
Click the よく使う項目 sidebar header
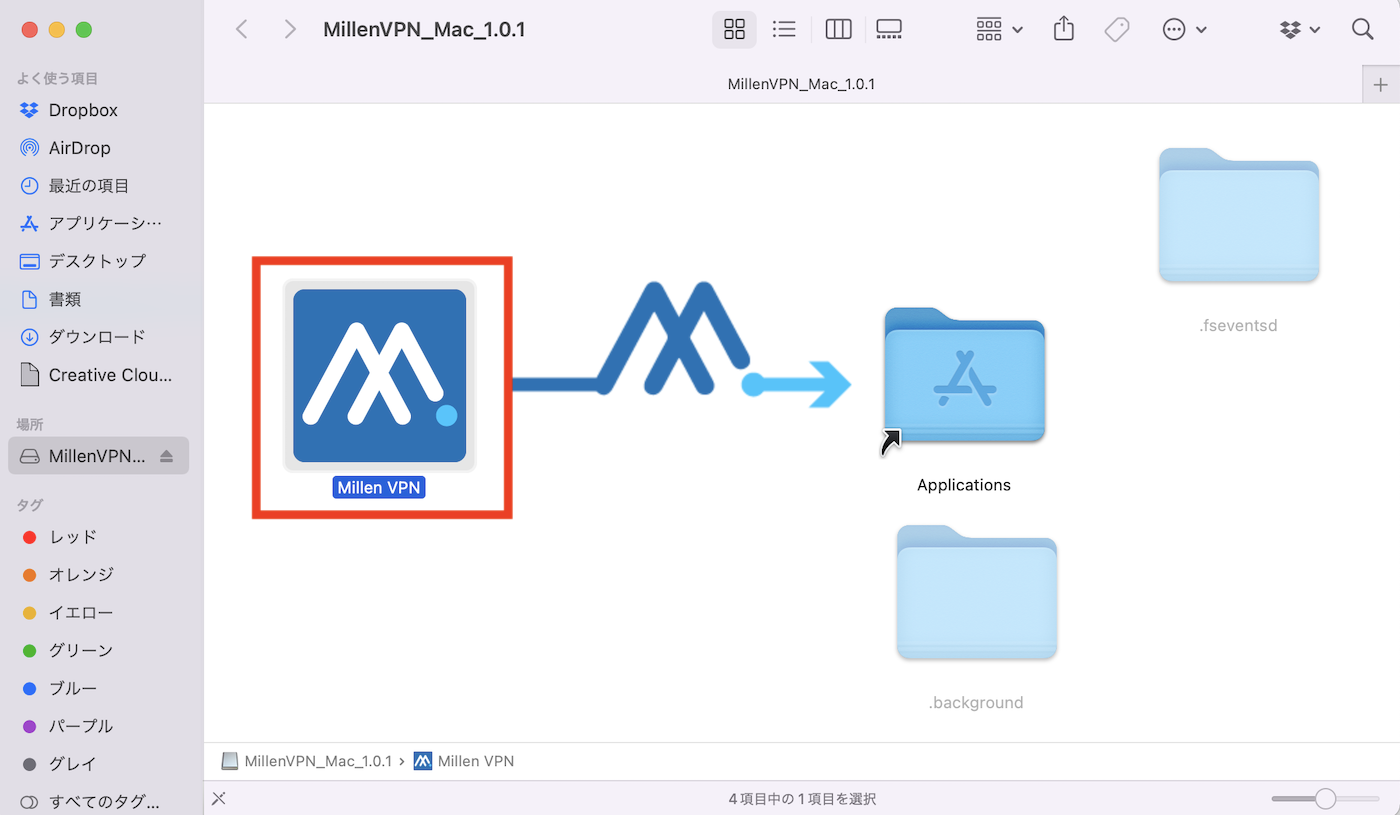(57, 78)
